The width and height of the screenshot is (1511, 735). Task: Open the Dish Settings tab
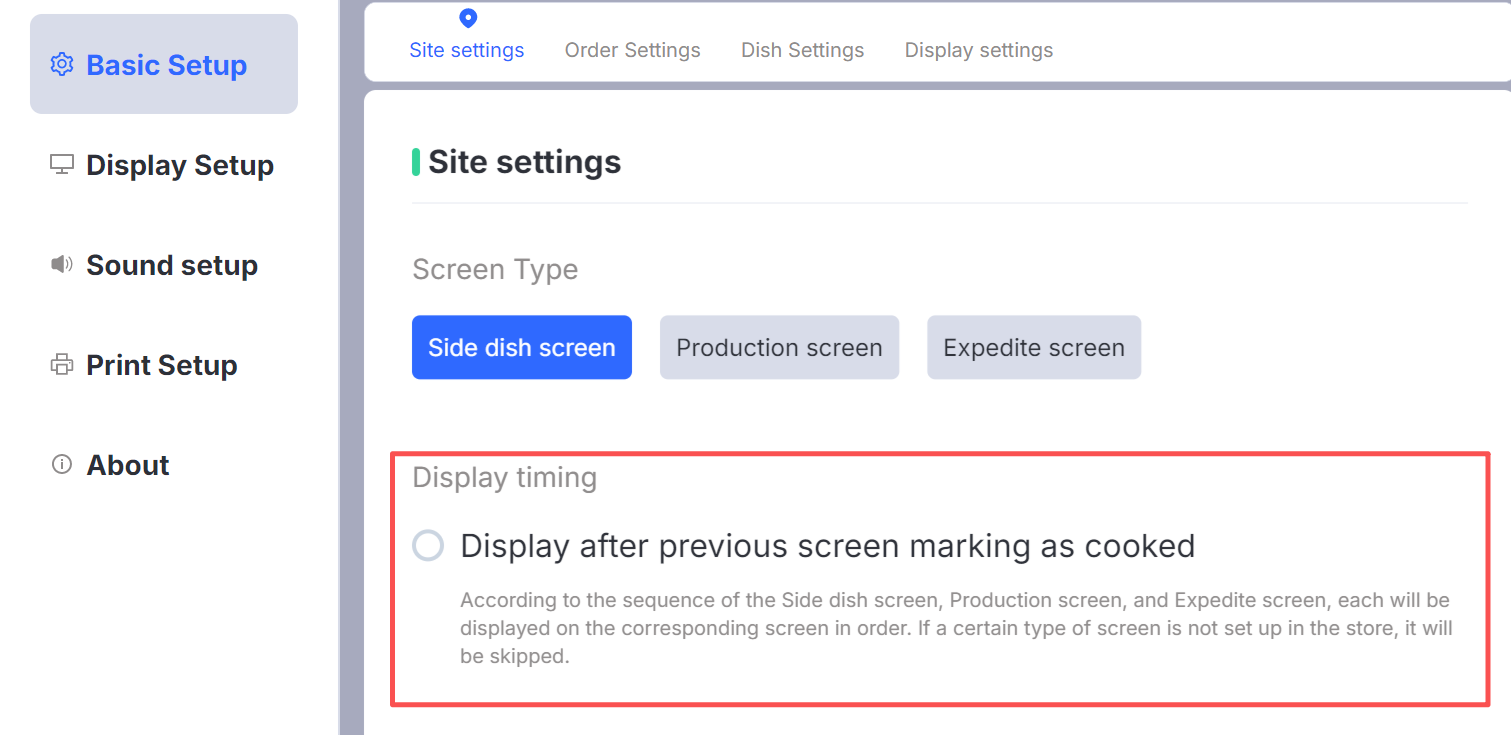tap(802, 50)
